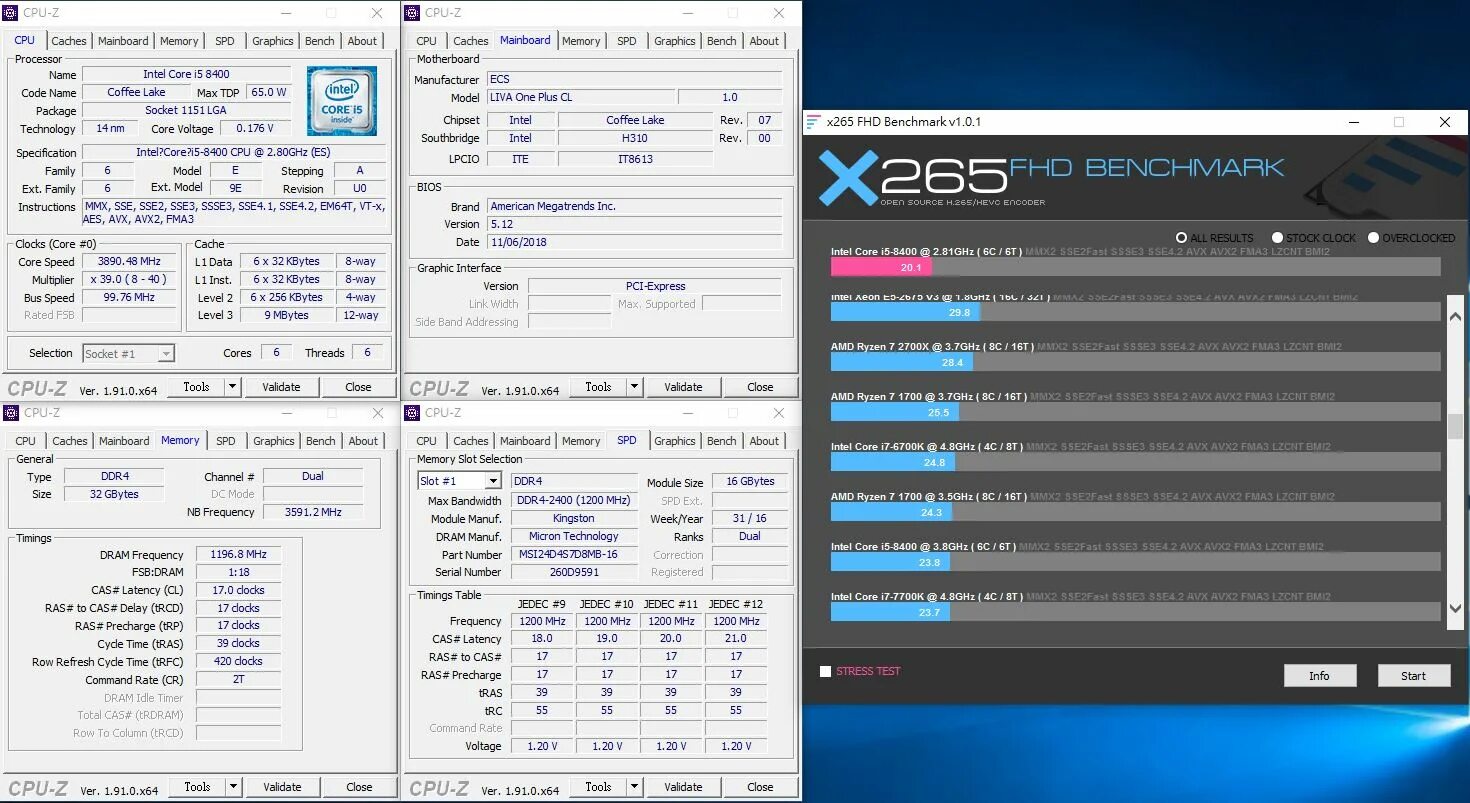Screen dimensions: 1470x803
Task: Open CPU tab in SPD window
Action: [x=426, y=441]
